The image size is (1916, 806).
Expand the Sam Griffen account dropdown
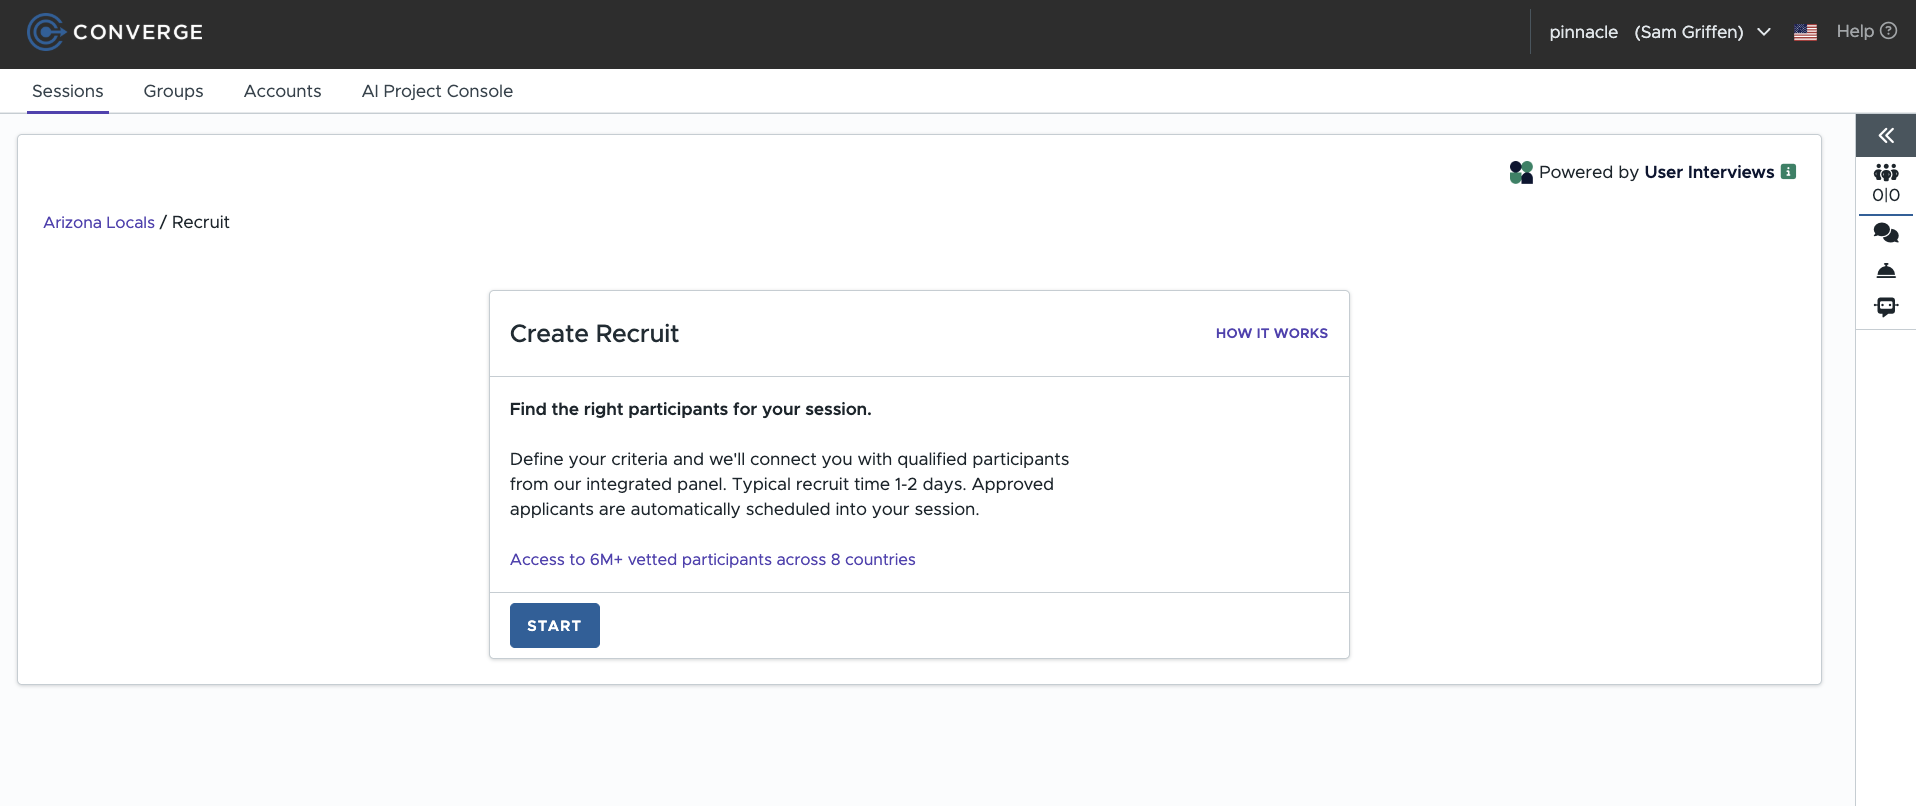[1764, 32]
